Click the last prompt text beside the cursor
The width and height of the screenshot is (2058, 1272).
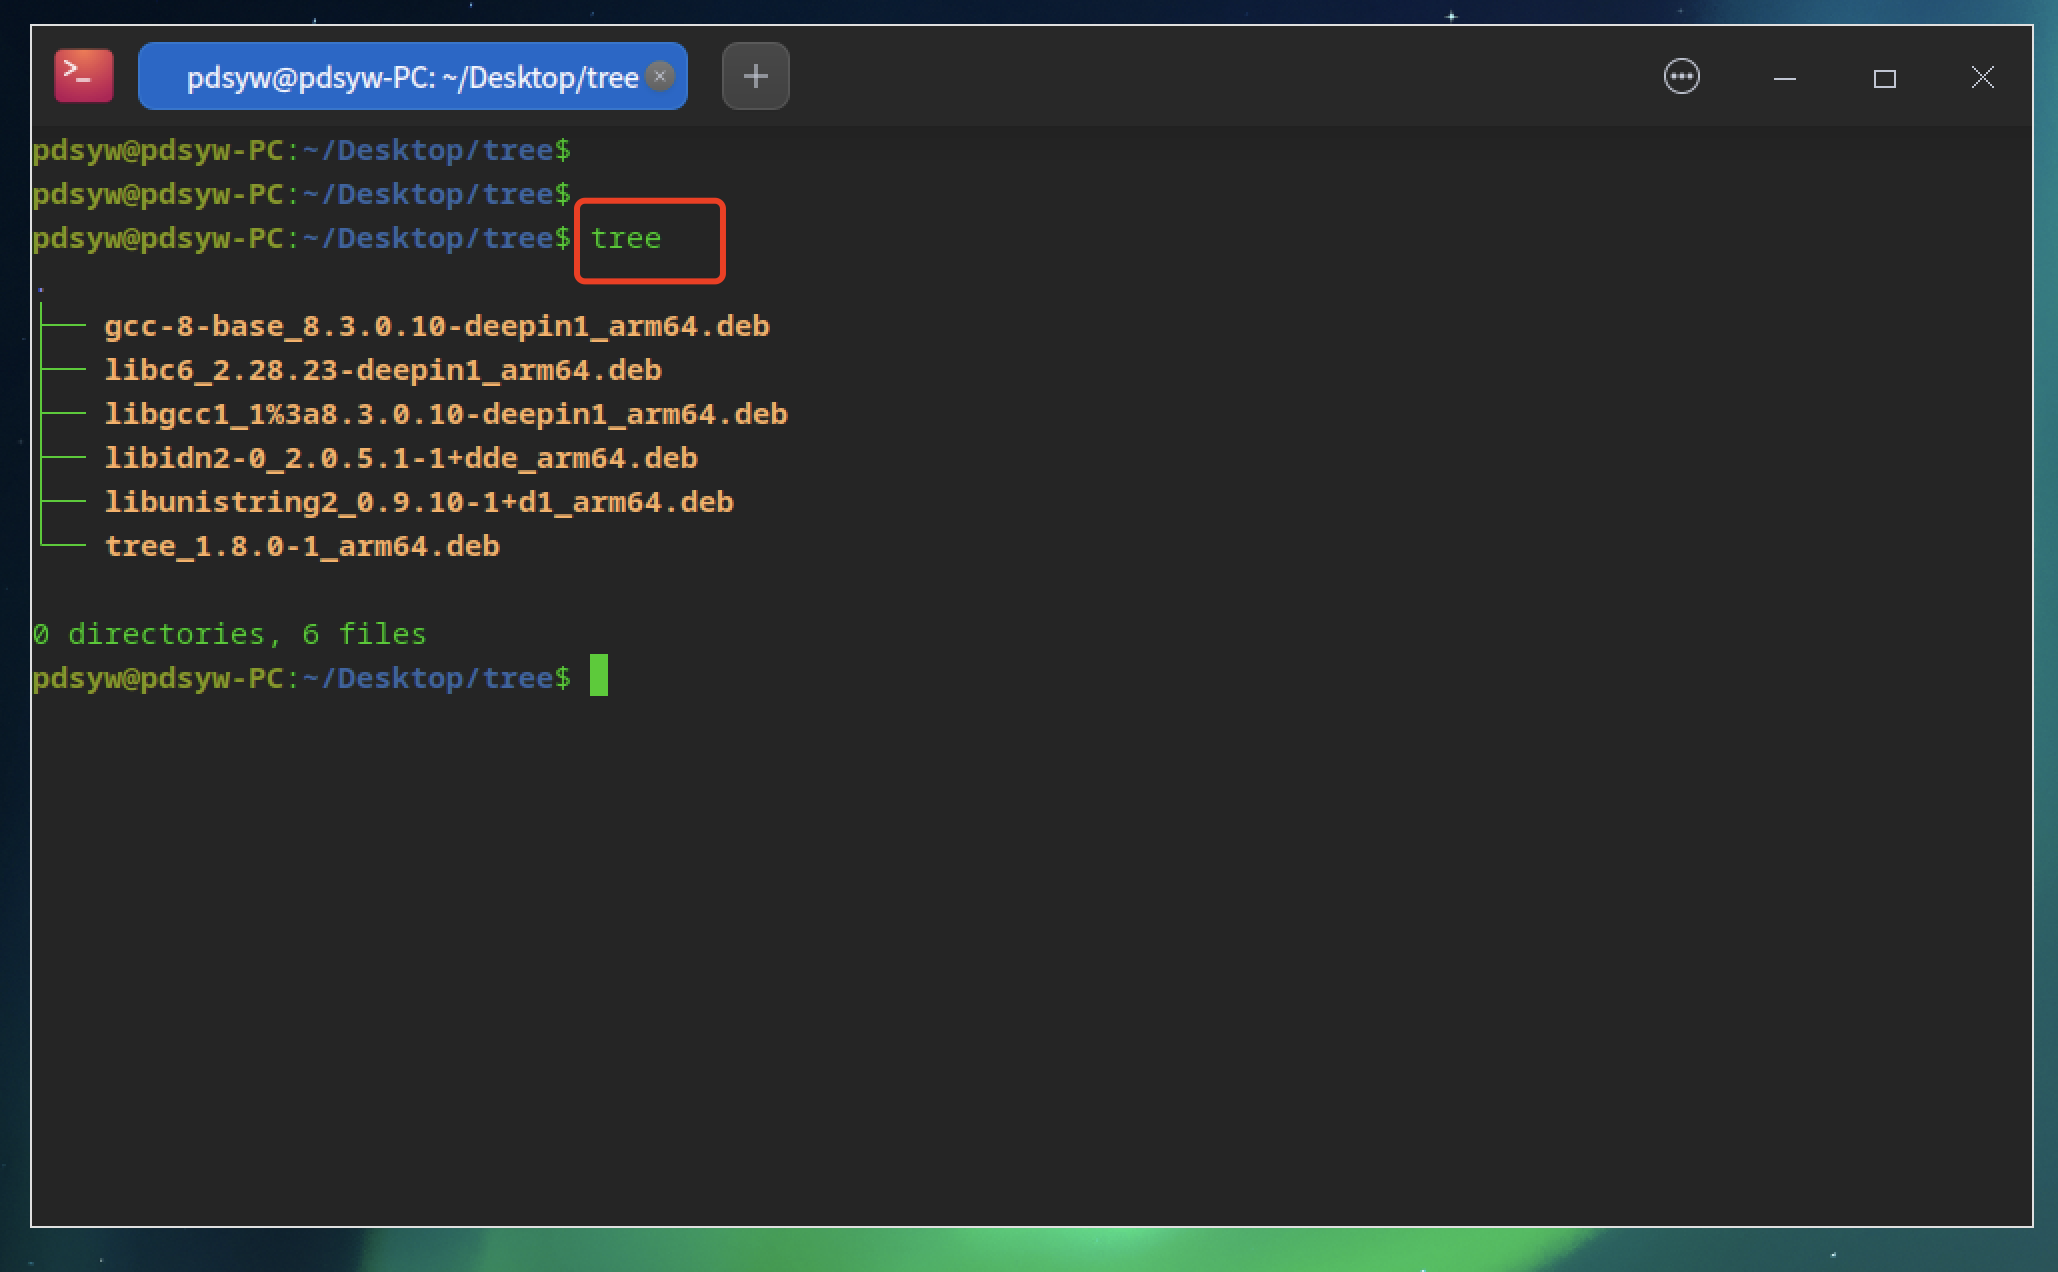point(302,678)
